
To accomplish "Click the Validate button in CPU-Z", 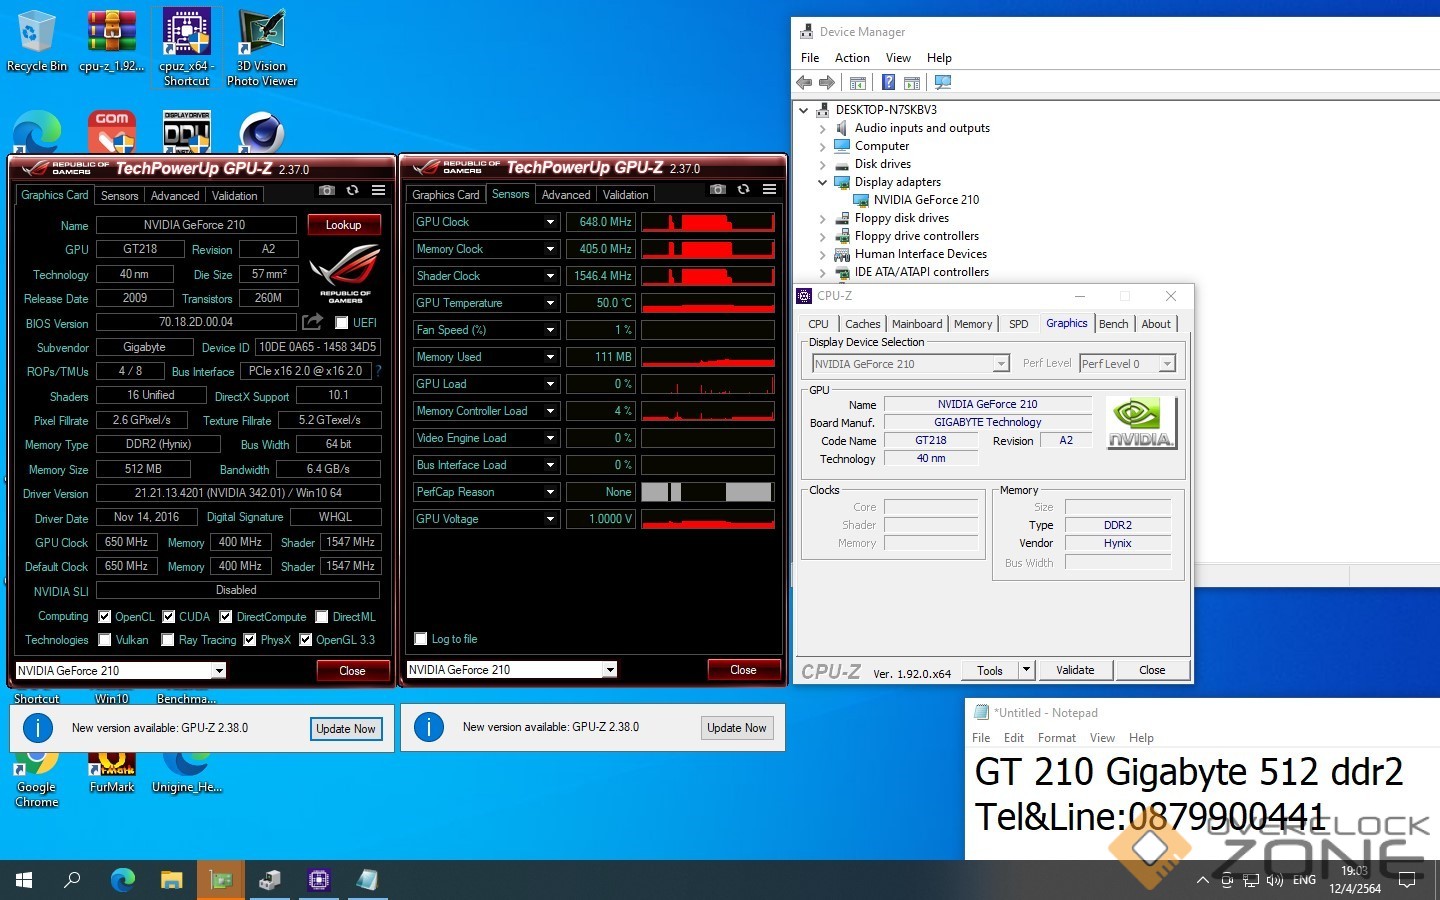I will click(1075, 670).
